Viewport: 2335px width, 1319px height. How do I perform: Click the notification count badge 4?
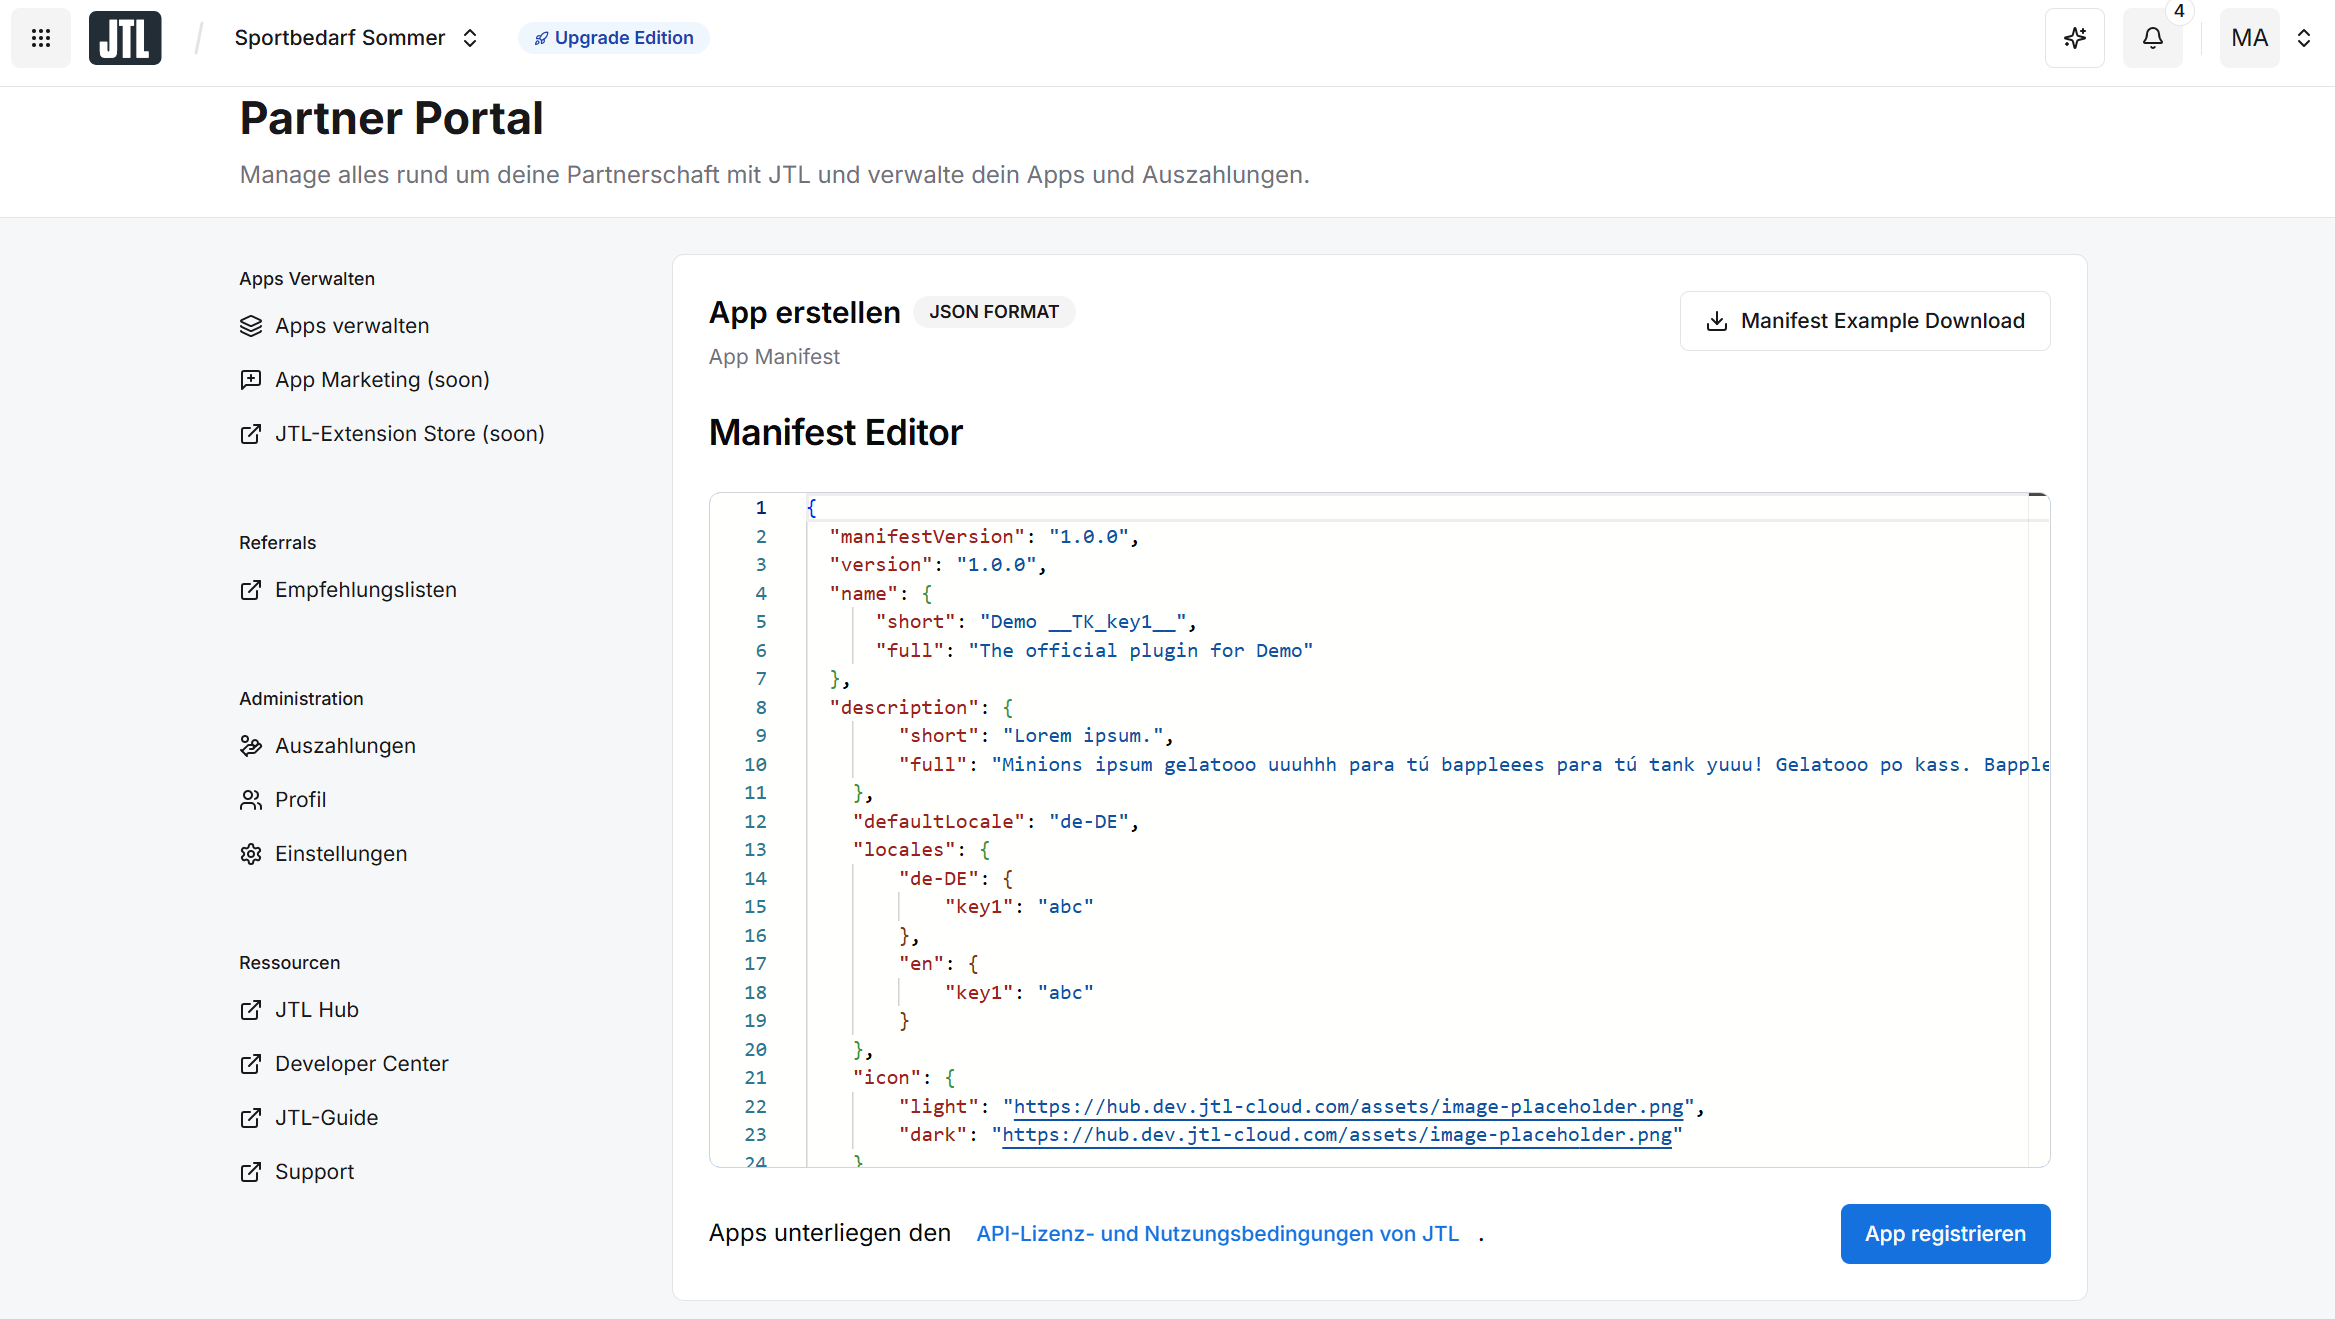click(x=2179, y=11)
